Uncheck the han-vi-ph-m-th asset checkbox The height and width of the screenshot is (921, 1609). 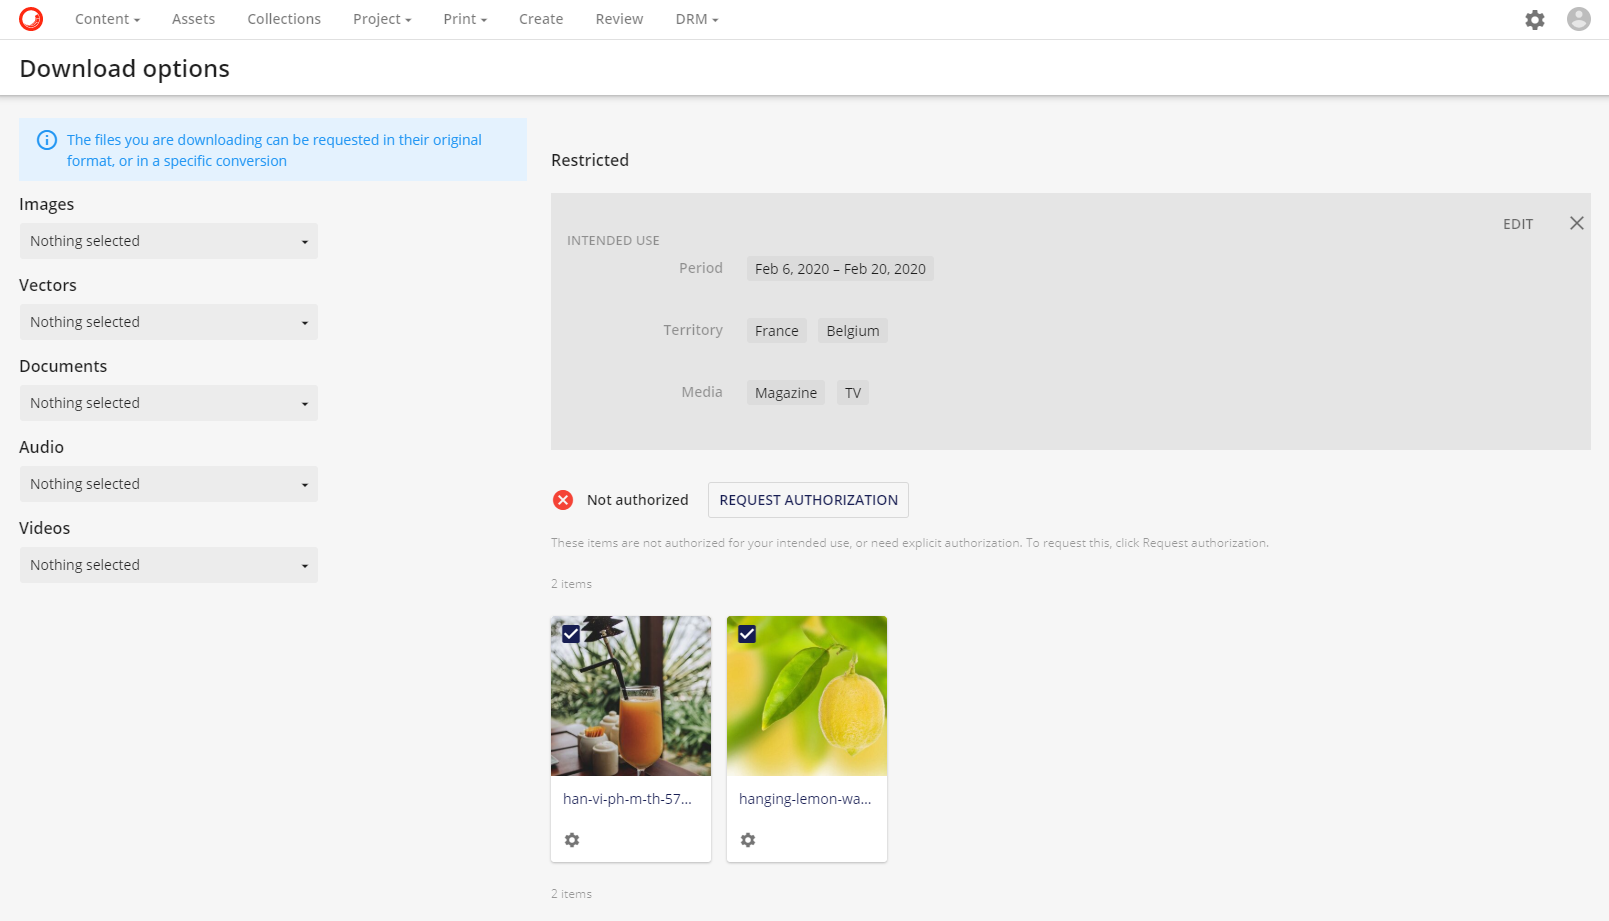coord(571,634)
